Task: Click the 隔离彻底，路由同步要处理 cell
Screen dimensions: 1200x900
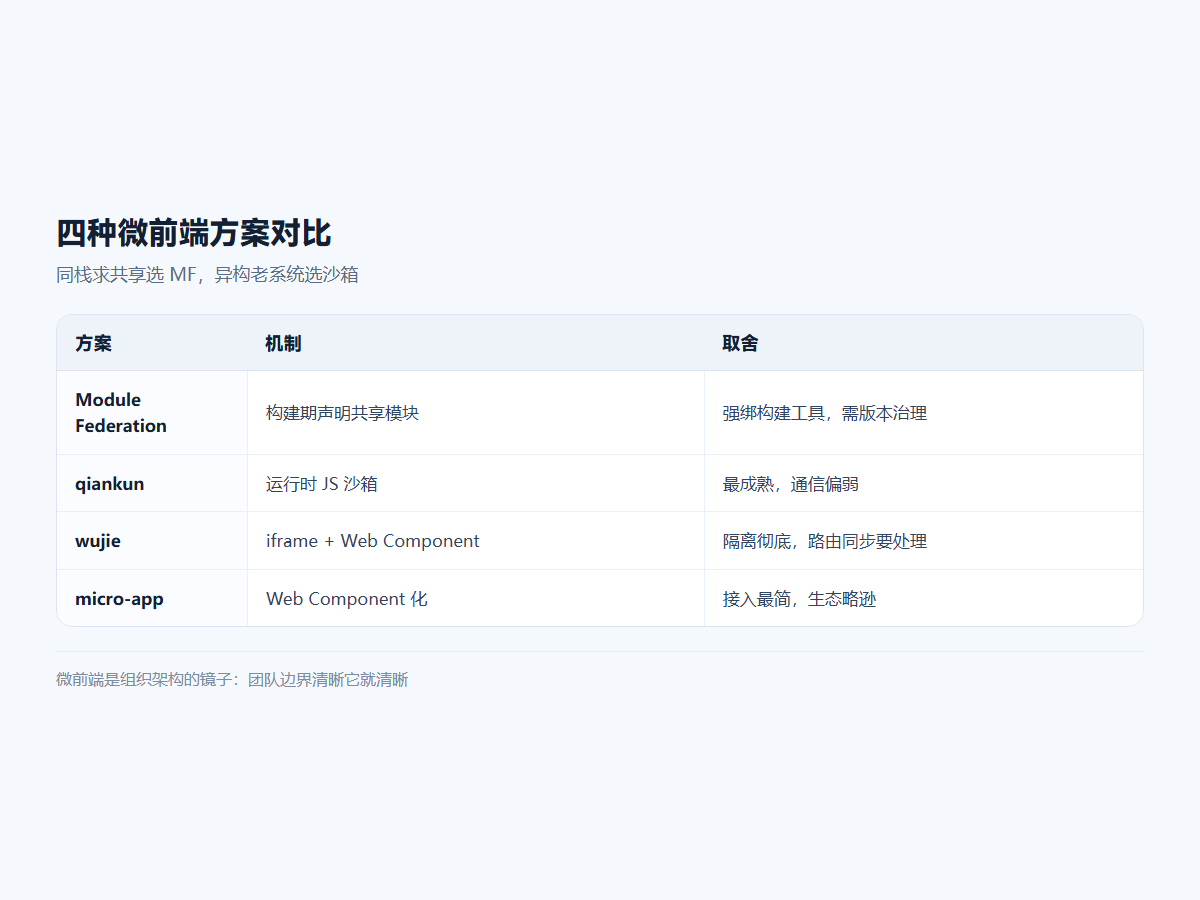Action: click(924, 541)
